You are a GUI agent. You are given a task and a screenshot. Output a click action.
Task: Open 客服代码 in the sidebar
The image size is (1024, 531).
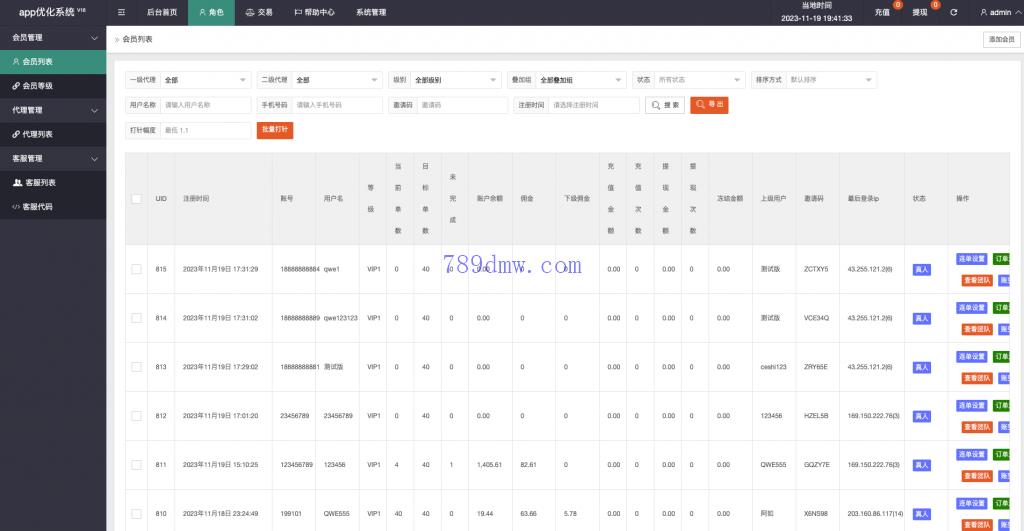tap(38, 207)
